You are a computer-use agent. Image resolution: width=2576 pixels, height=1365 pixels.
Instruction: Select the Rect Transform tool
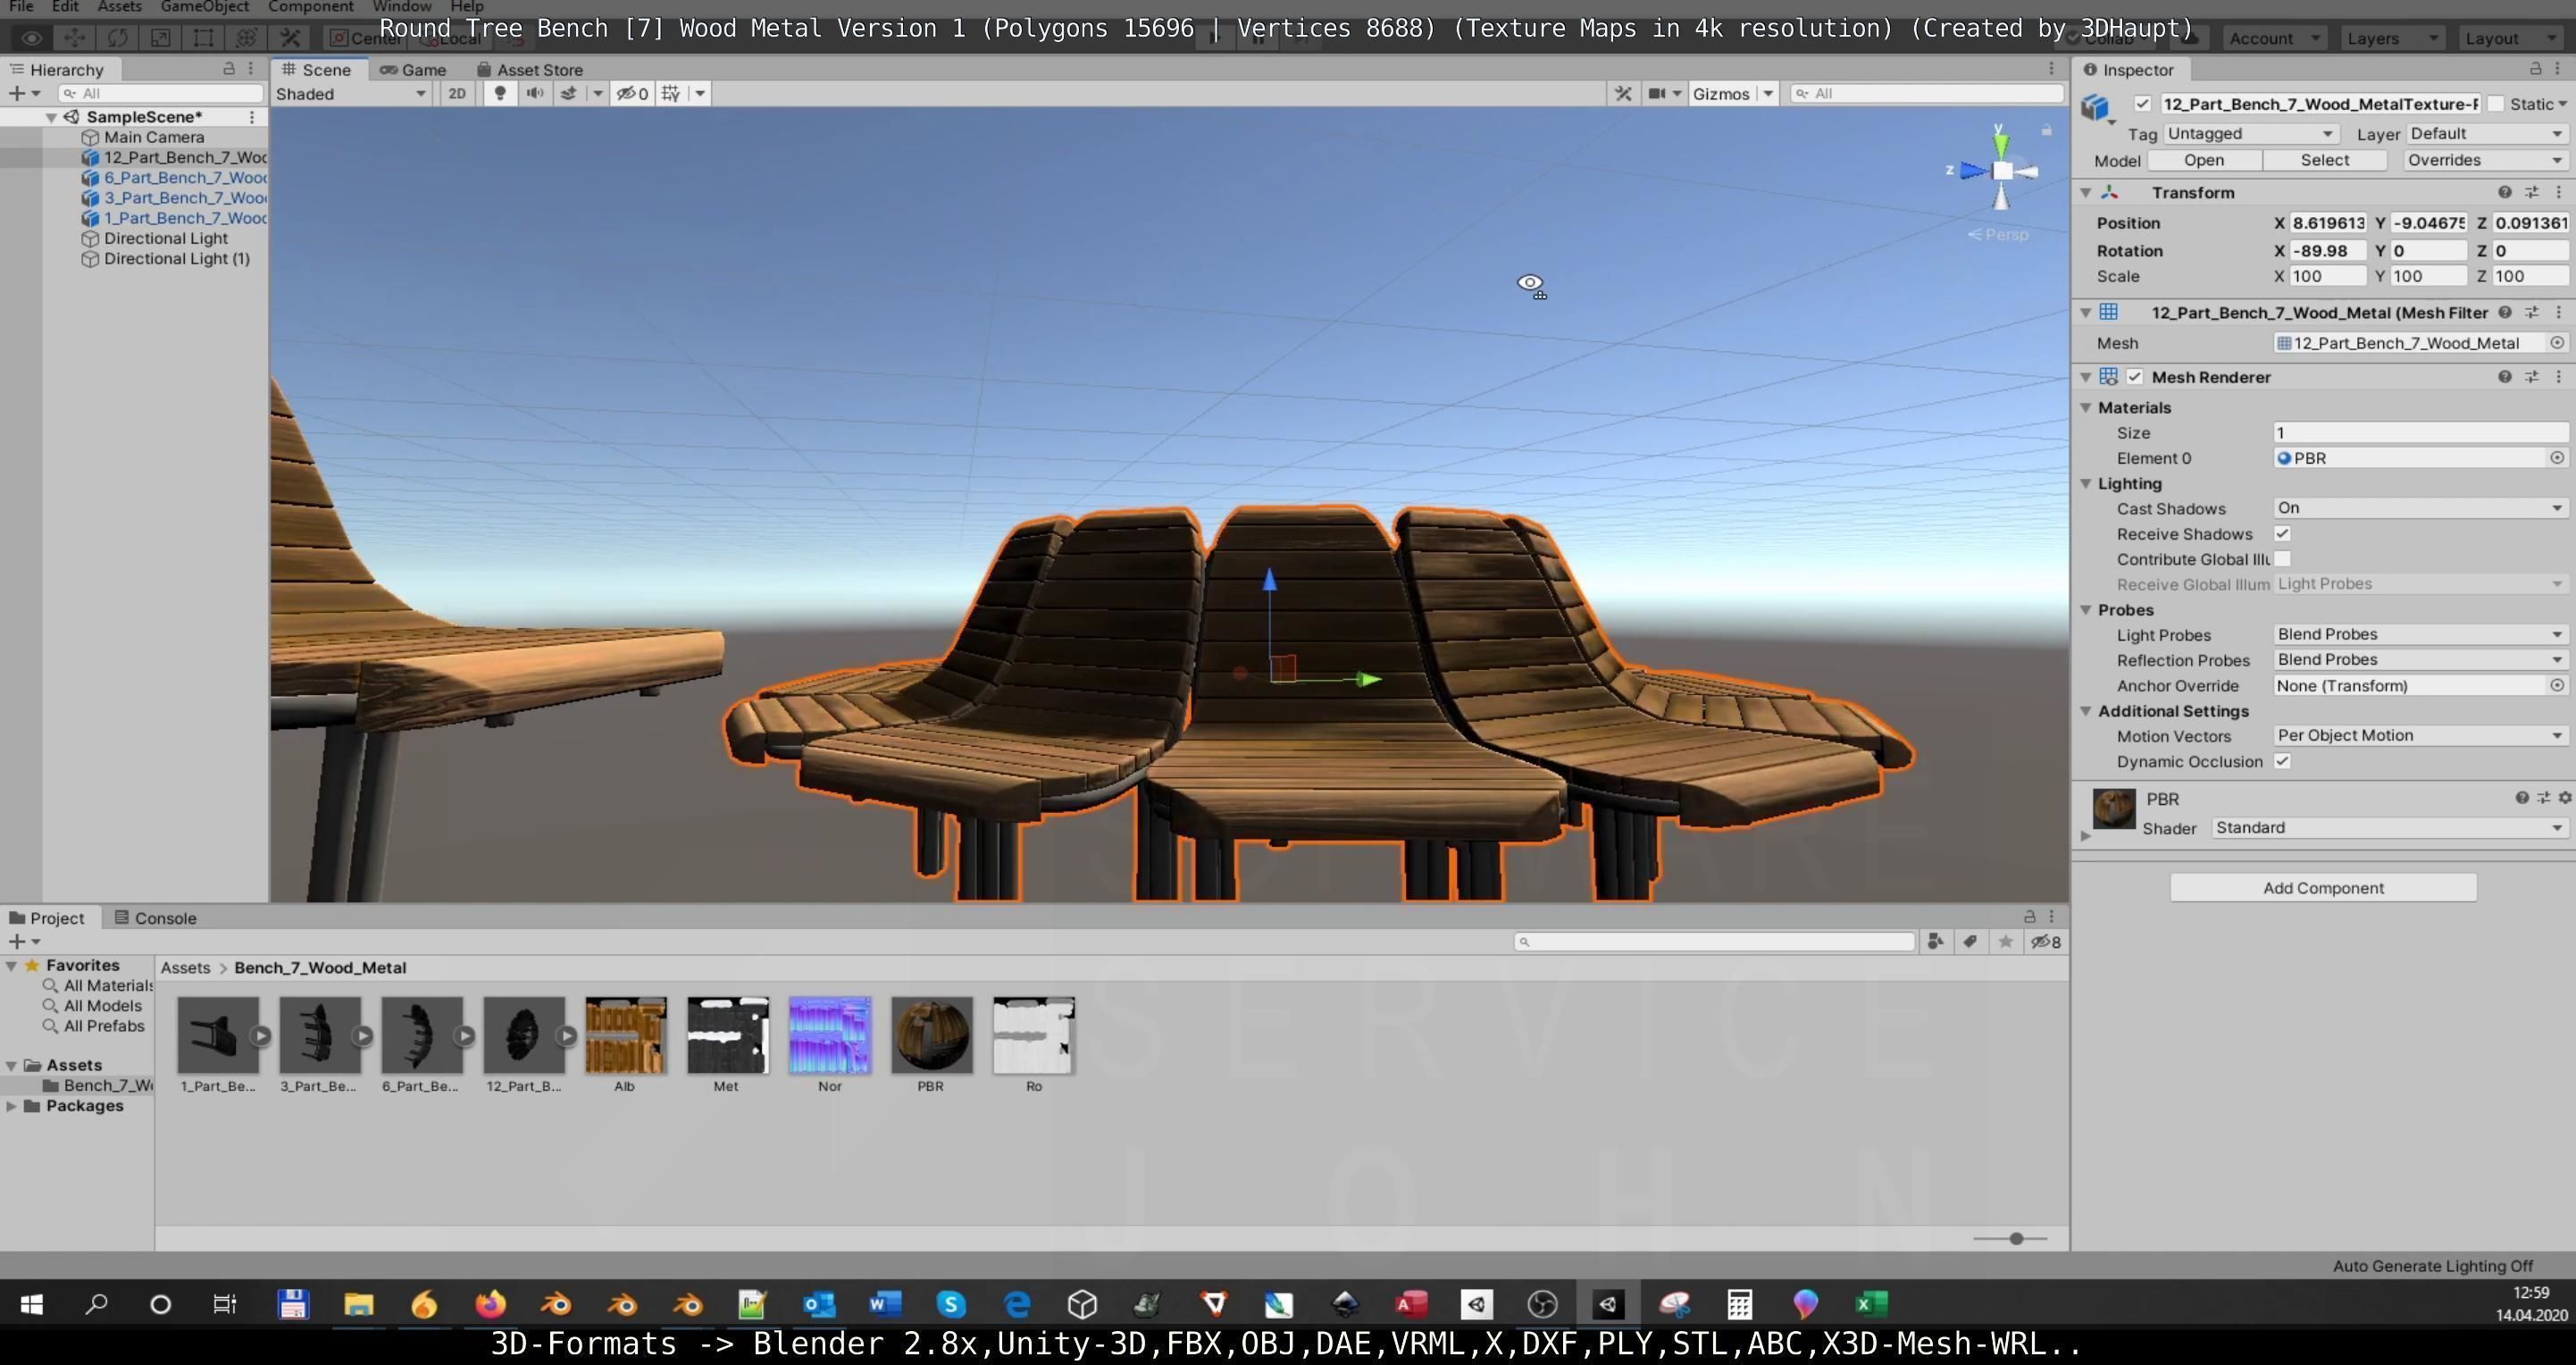pyautogui.click(x=203, y=38)
